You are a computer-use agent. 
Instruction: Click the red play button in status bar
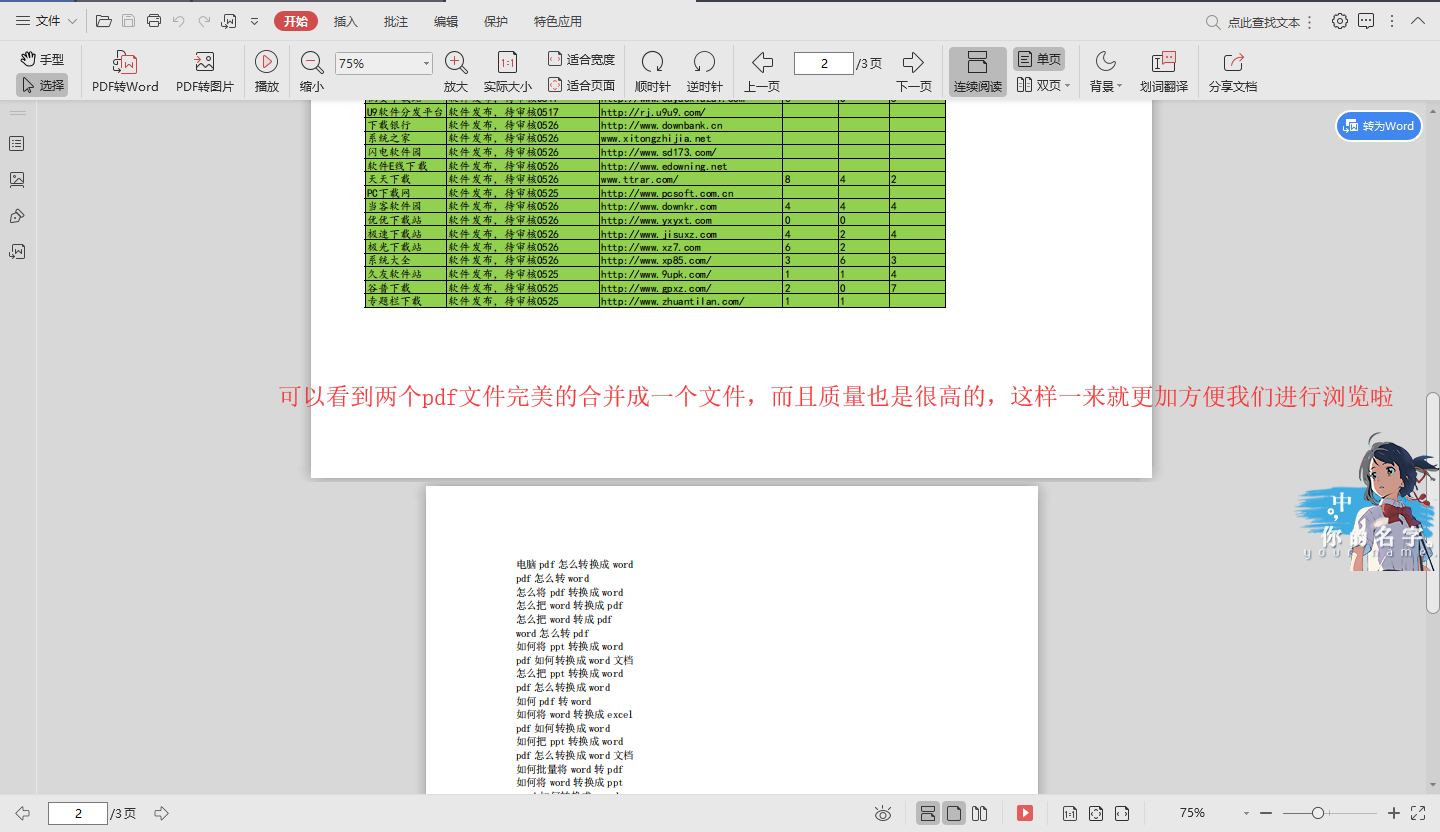coord(1025,813)
